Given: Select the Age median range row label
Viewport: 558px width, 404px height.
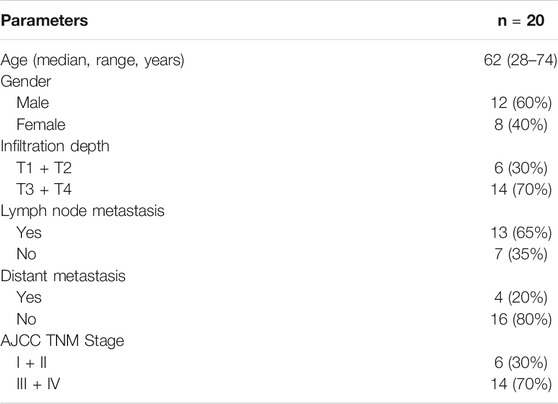Looking at the screenshot, I should 93,60.
